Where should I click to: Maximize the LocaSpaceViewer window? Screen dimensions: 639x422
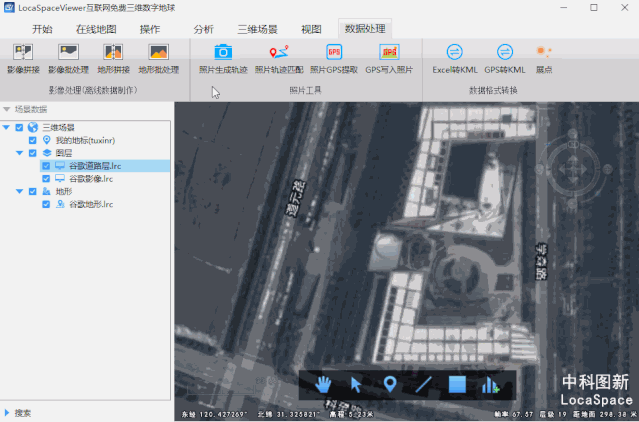tap(594, 8)
